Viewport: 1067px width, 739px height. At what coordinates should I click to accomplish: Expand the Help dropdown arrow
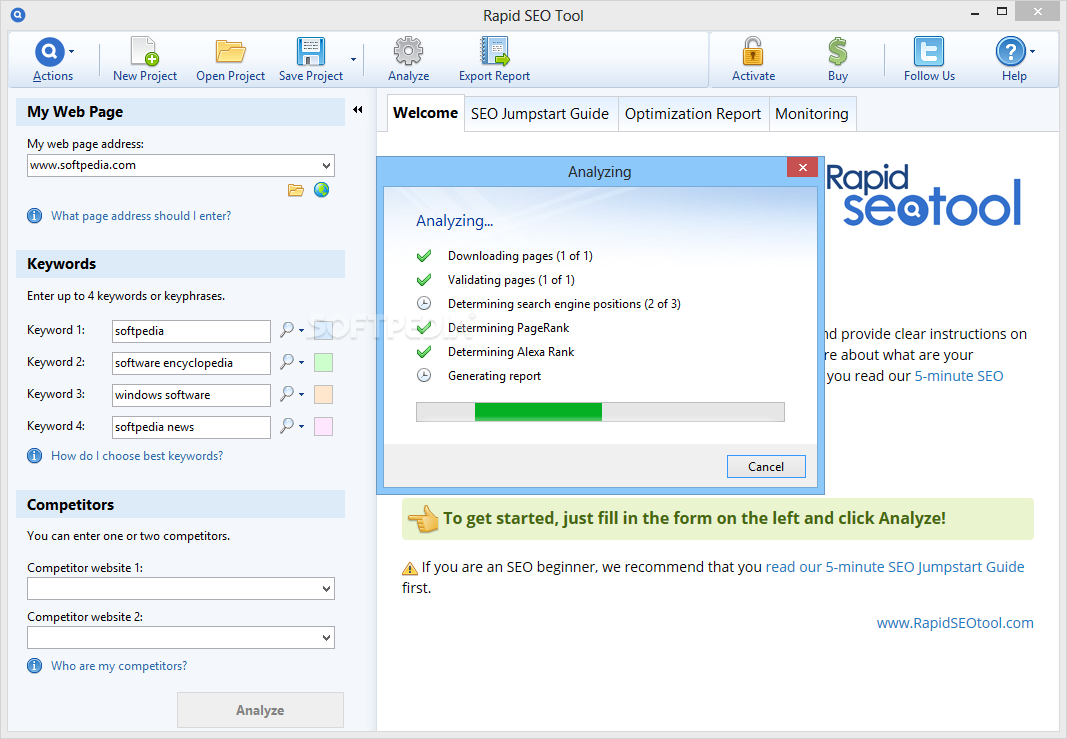tap(1032, 51)
